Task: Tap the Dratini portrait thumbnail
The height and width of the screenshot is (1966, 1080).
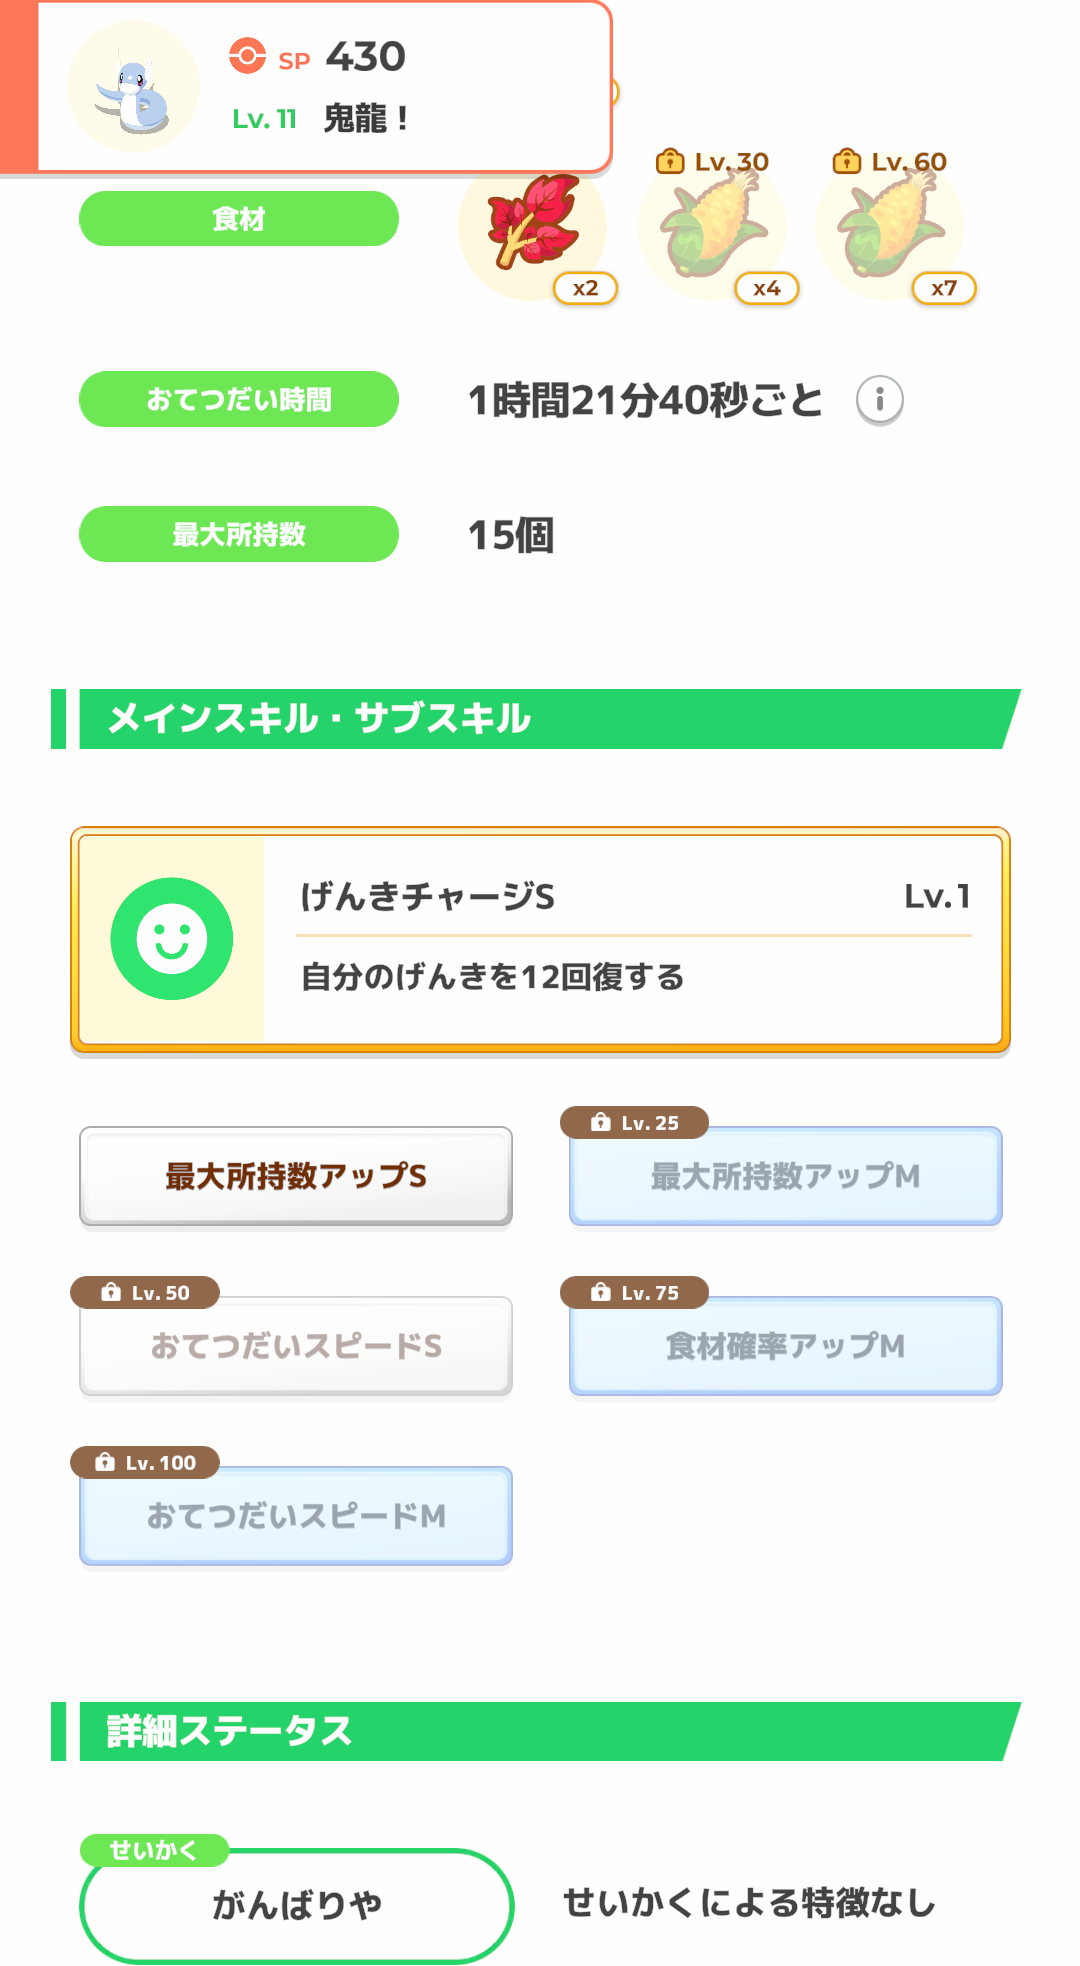Action: click(x=133, y=87)
